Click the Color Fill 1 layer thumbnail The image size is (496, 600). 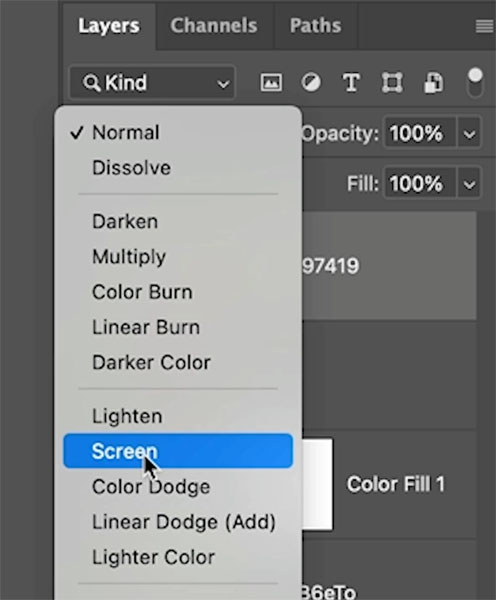click(317, 484)
